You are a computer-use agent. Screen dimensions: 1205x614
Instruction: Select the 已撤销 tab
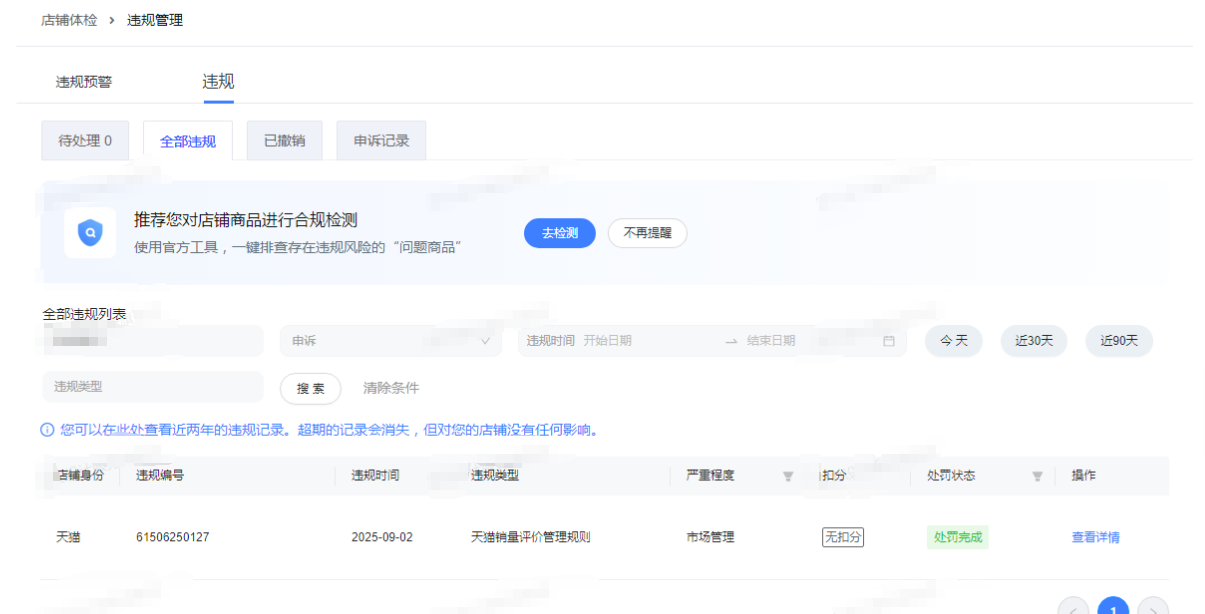284,141
